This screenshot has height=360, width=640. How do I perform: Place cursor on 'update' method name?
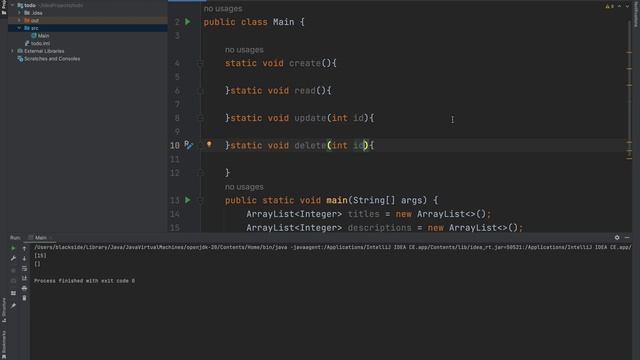[310, 118]
